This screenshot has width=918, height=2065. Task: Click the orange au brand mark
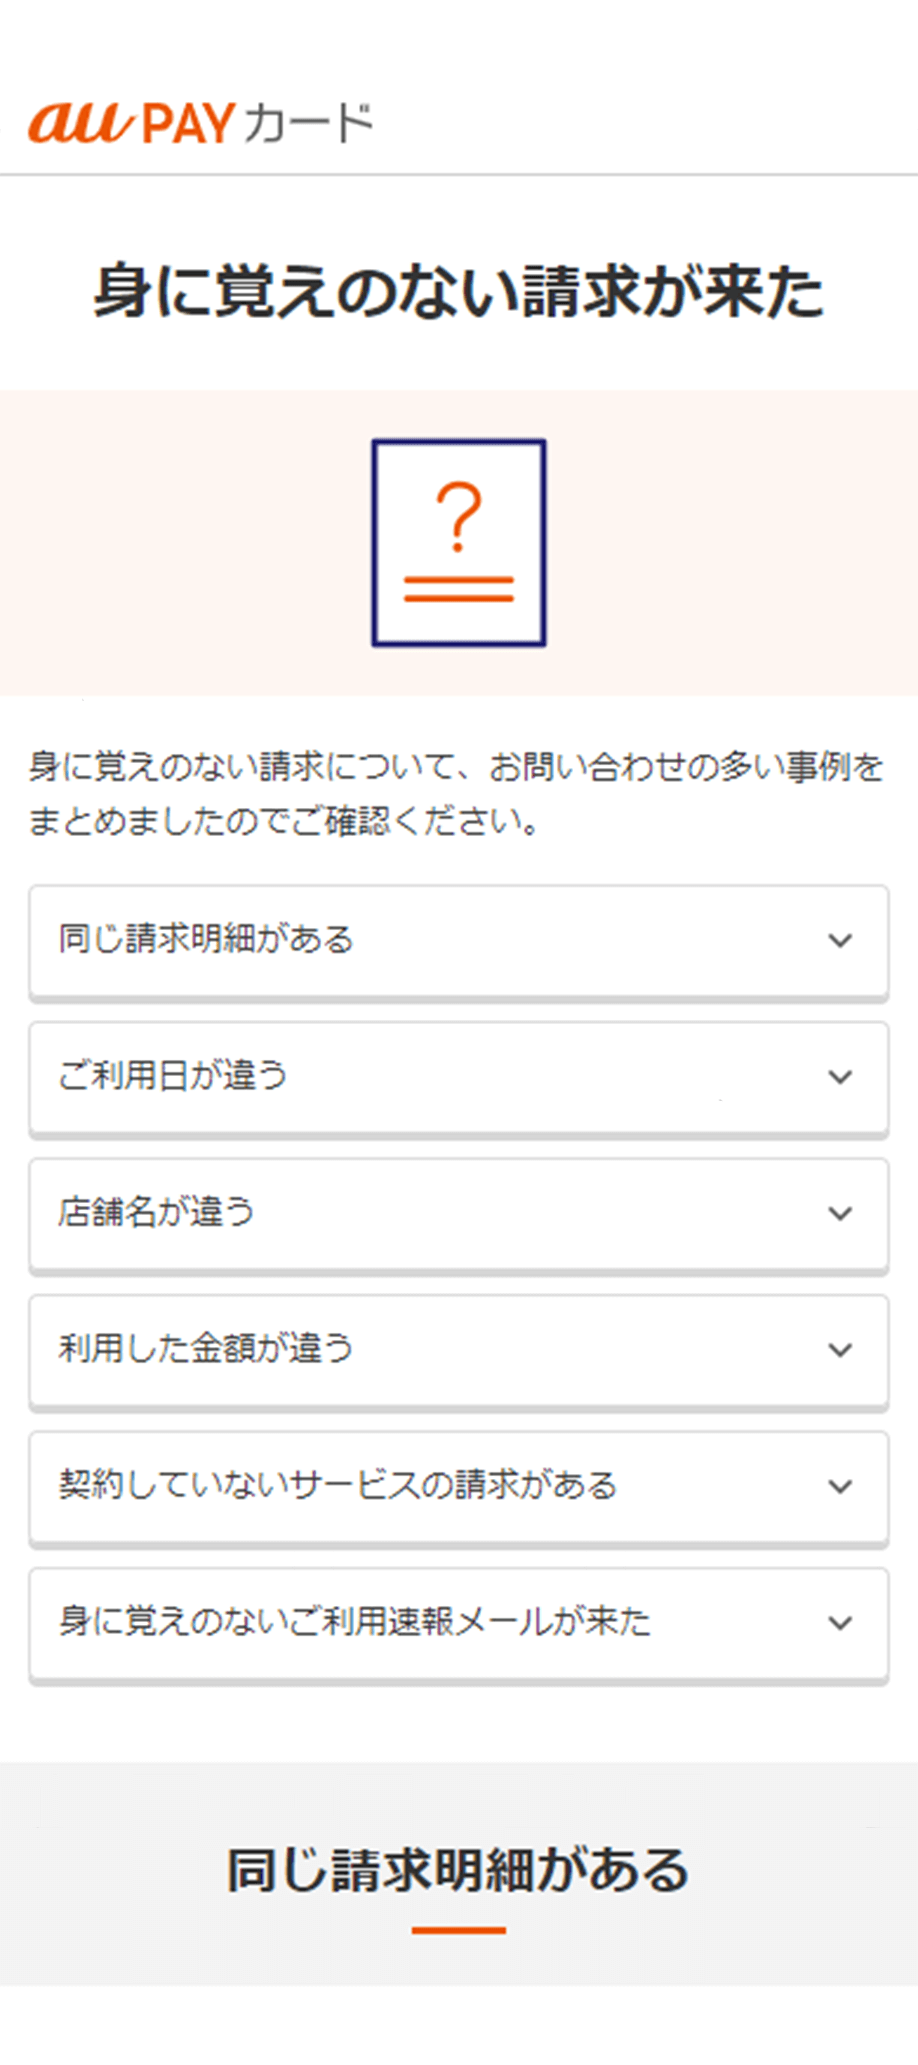coord(80,123)
